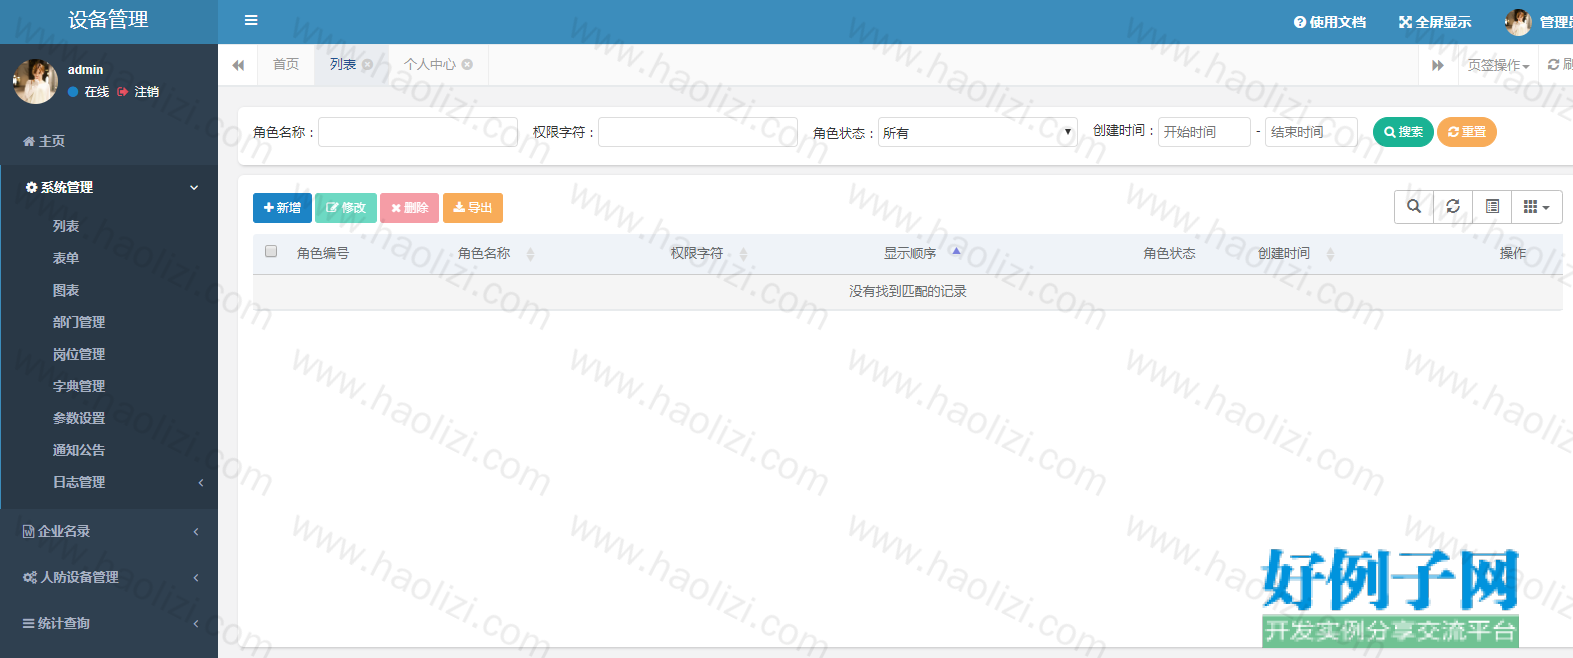Screen dimensions: 1573x658
Task: Click the 注销 logout link
Action: 139,92
